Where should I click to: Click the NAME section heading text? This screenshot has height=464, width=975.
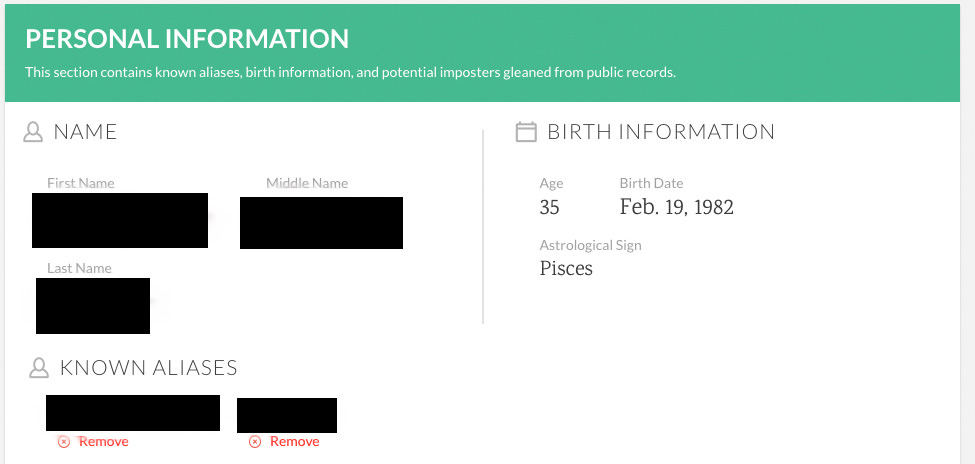pyautogui.click(x=85, y=132)
